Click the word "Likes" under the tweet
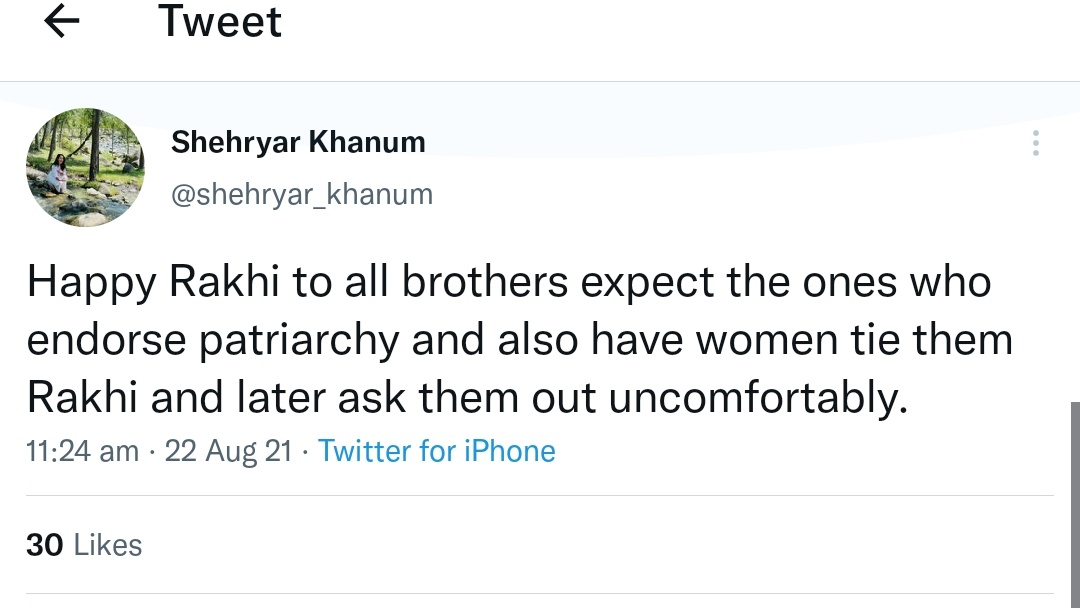The height and width of the screenshot is (608, 1080). coord(108,545)
